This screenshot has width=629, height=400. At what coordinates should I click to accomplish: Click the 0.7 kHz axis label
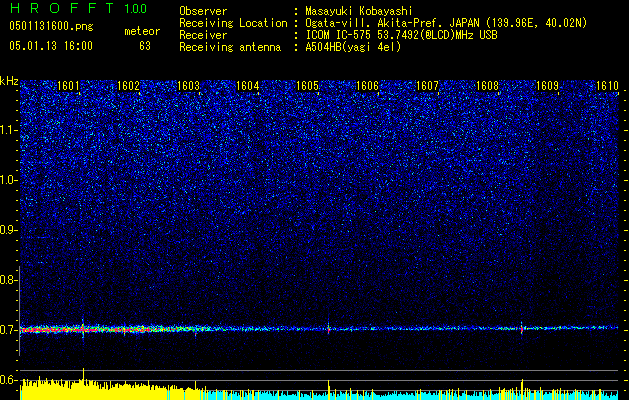point(8,330)
